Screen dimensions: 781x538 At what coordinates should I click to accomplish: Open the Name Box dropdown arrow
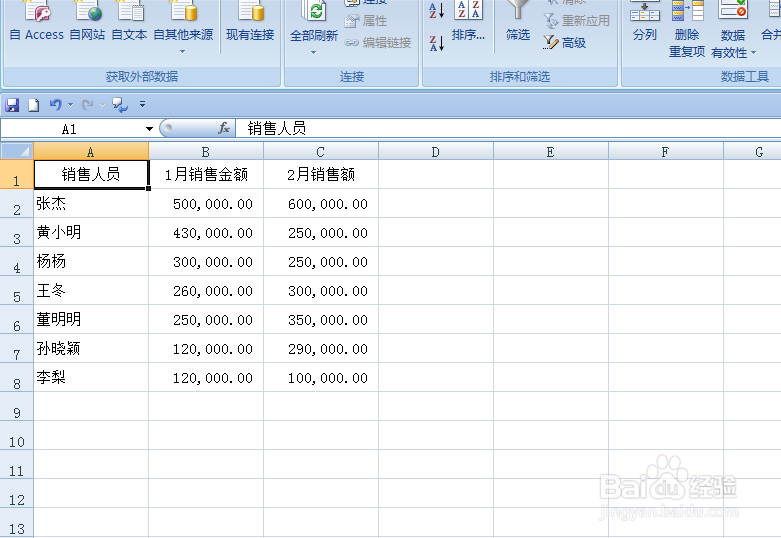click(149, 129)
